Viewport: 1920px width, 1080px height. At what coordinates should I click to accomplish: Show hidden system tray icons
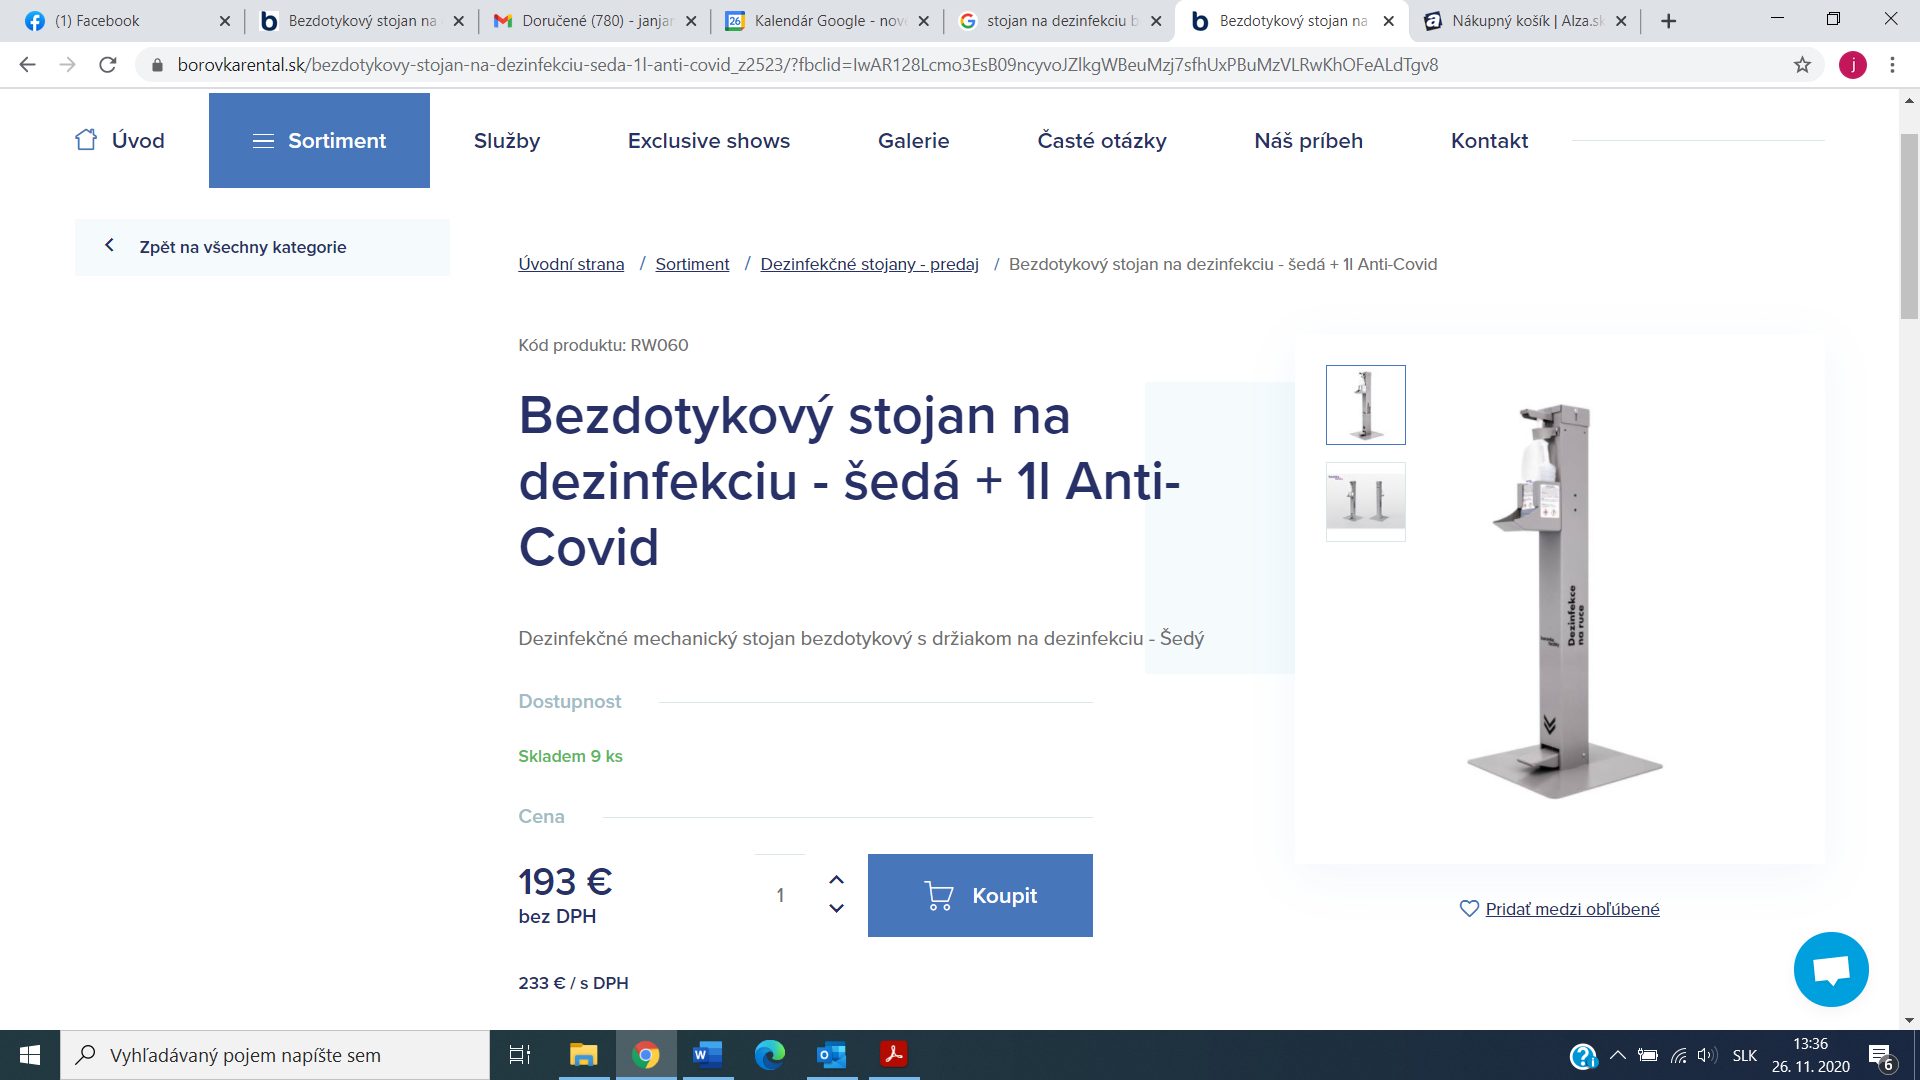pyautogui.click(x=1617, y=1055)
